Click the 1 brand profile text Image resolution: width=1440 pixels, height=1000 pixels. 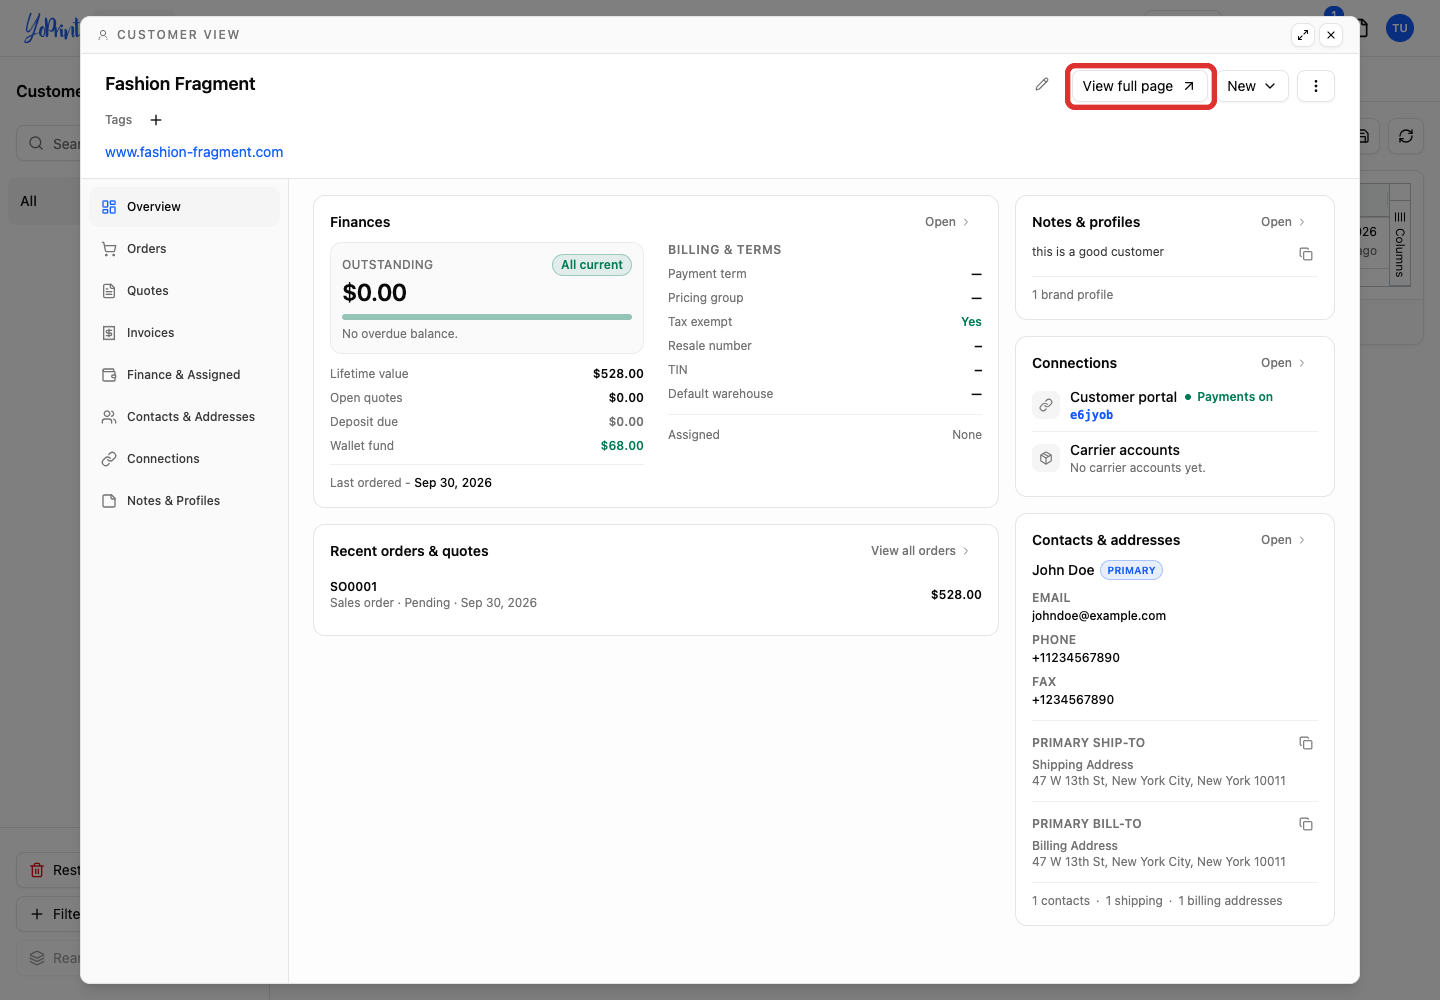pyautogui.click(x=1072, y=295)
